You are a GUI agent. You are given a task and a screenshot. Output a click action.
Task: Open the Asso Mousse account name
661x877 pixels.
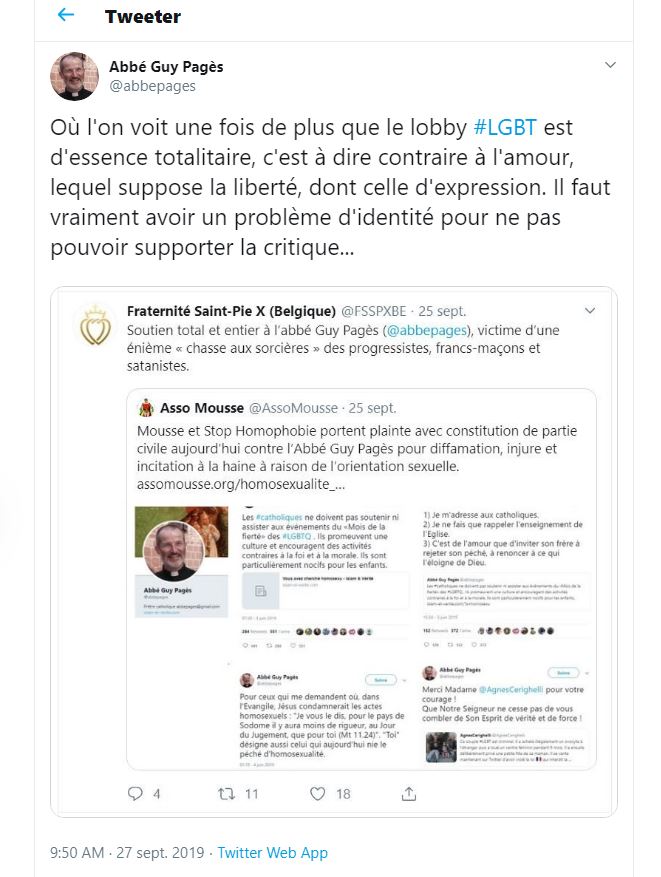pyautogui.click(x=202, y=408)
